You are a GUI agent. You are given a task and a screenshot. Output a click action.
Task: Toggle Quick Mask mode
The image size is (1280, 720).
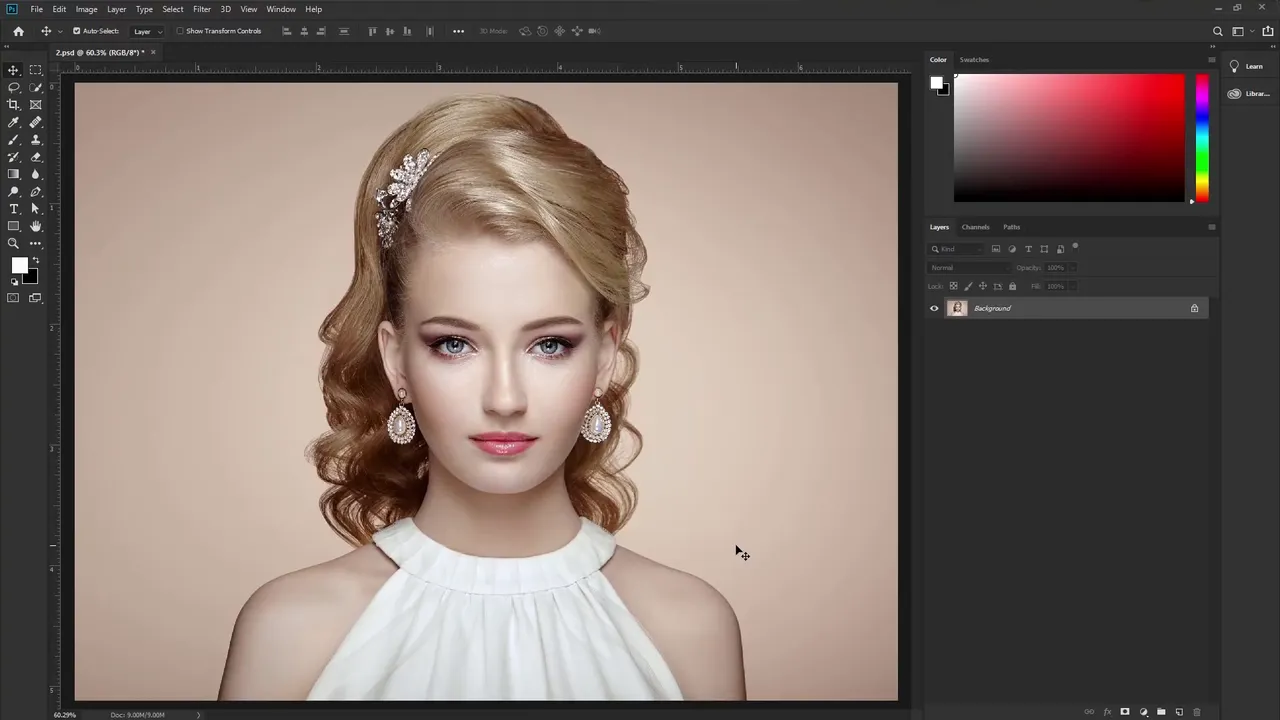[14, 298]
